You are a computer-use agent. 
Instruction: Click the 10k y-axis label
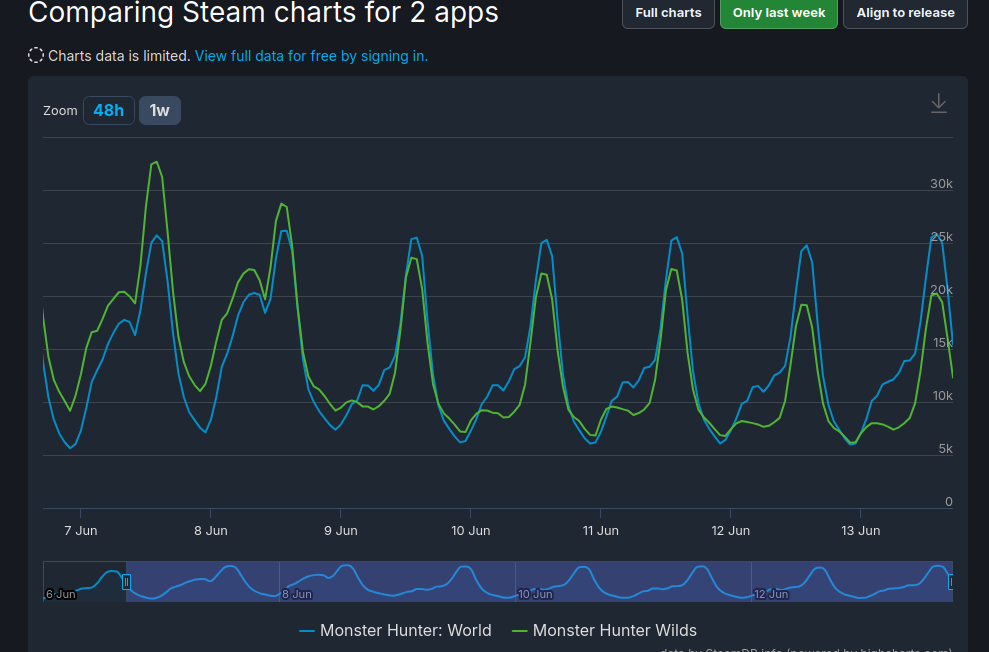[x=942, y=395]
